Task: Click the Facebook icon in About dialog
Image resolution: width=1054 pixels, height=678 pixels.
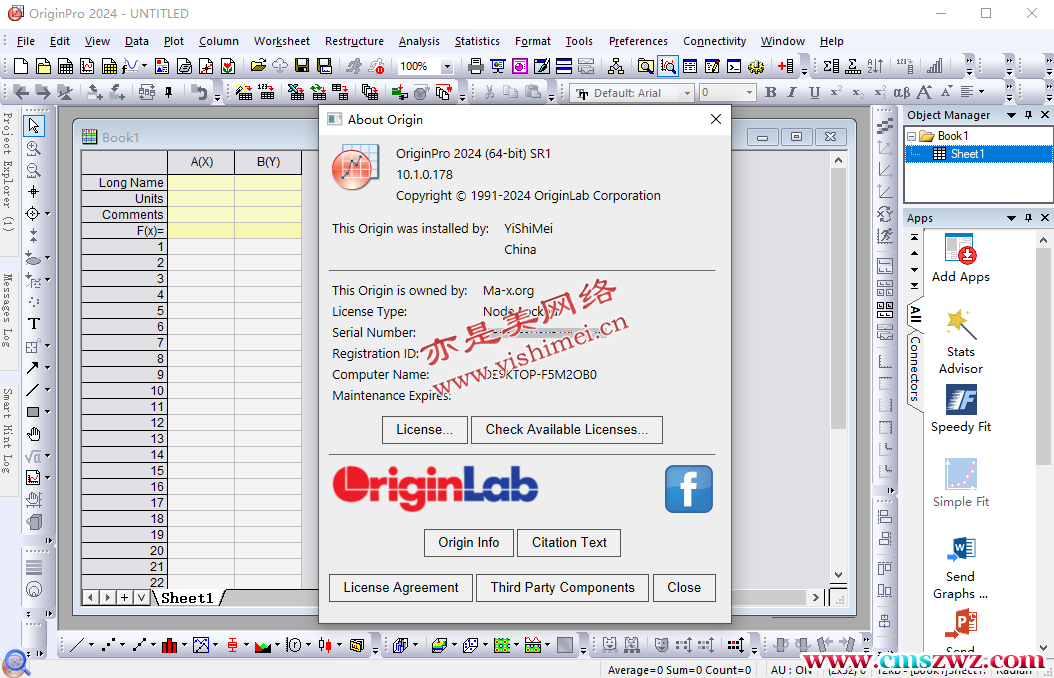Action: pyautogui.click(x=688, y=489)
